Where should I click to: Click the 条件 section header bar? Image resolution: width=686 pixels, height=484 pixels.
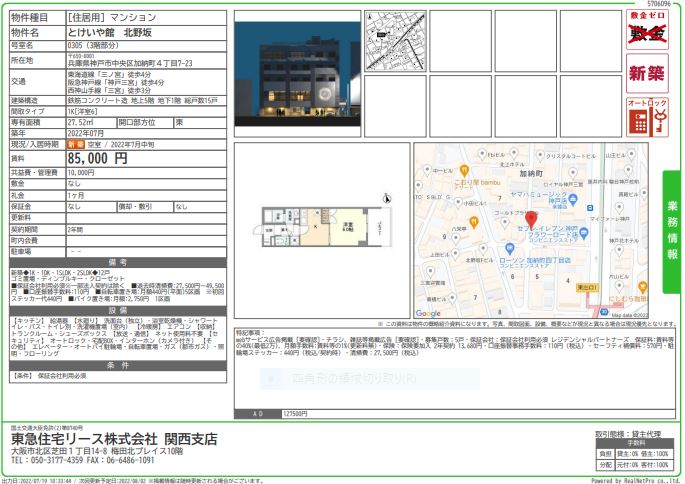[x=118, y=365]
